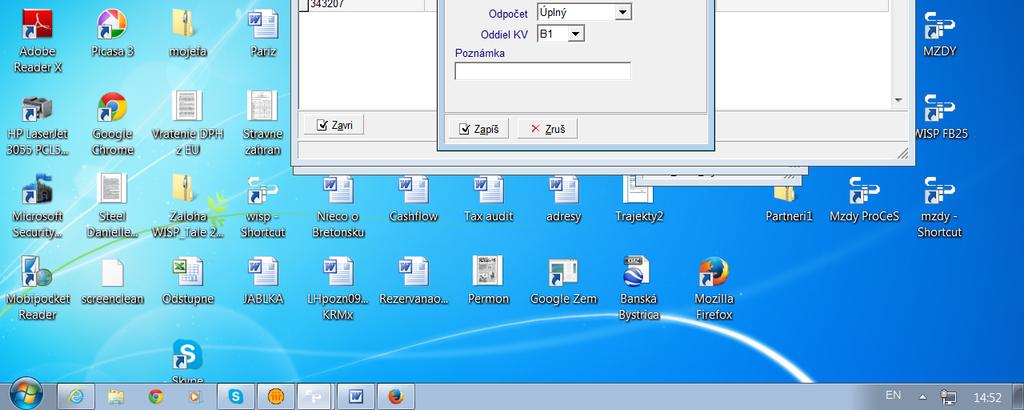The height and width of the screenshot is (410, 1024).
Task: Switch to Skype on the taskbar
Action: (235, 396)
